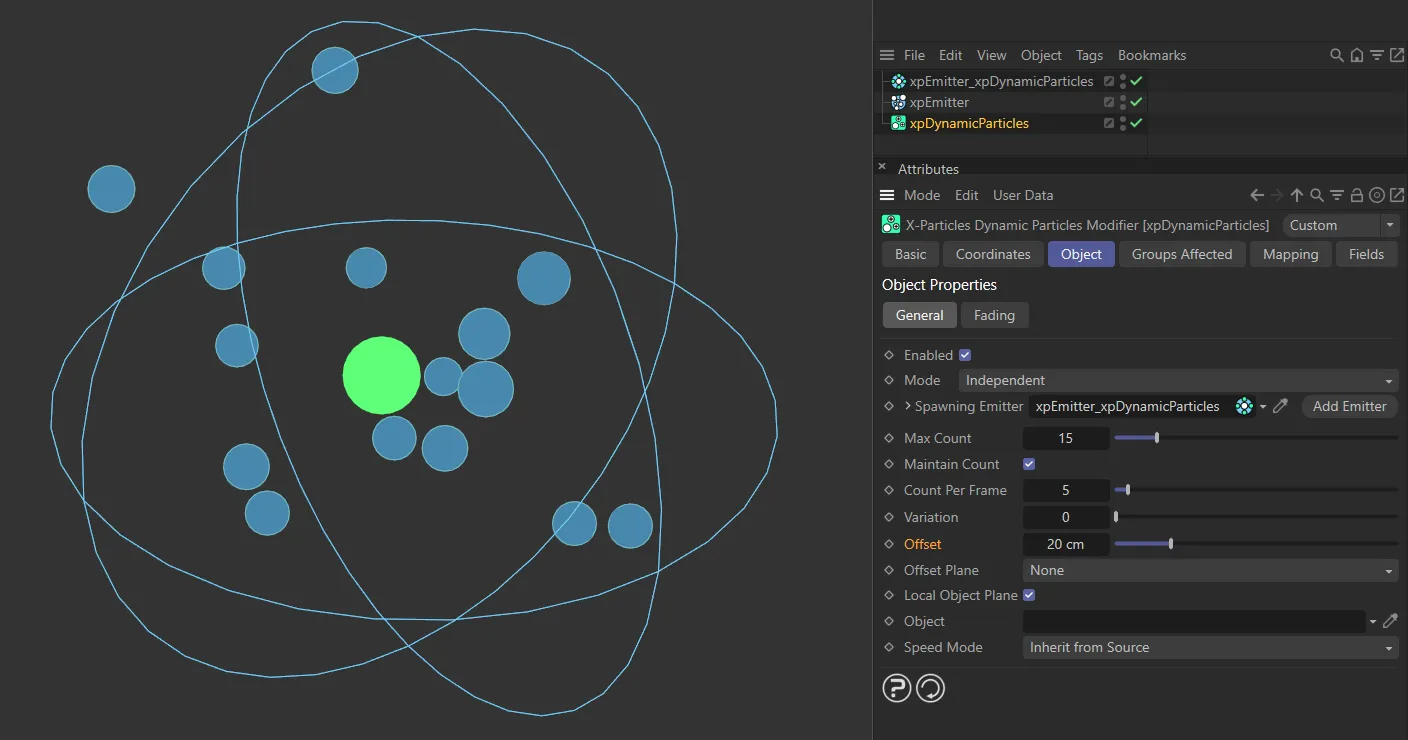The image size is (1408, 740).
Task: Click the Add Emitter button
Action: pyautogui.click(x=1349, y=406)
